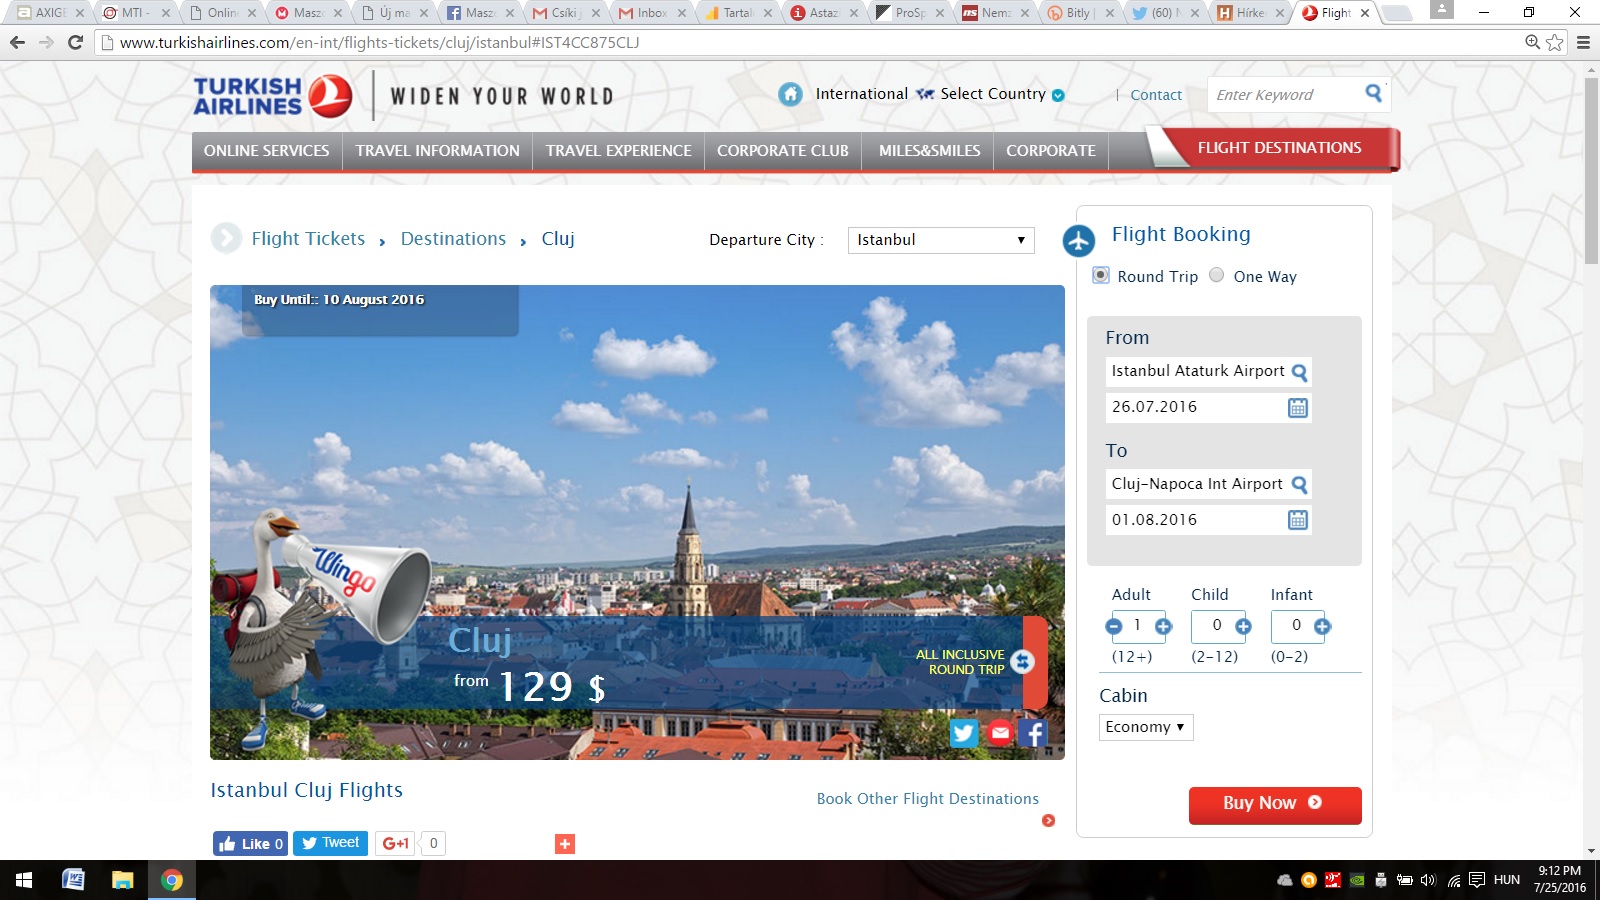Screen dimensions: 1600x900
Task: Switch to the Inbox browser tab
Action: 652,13
